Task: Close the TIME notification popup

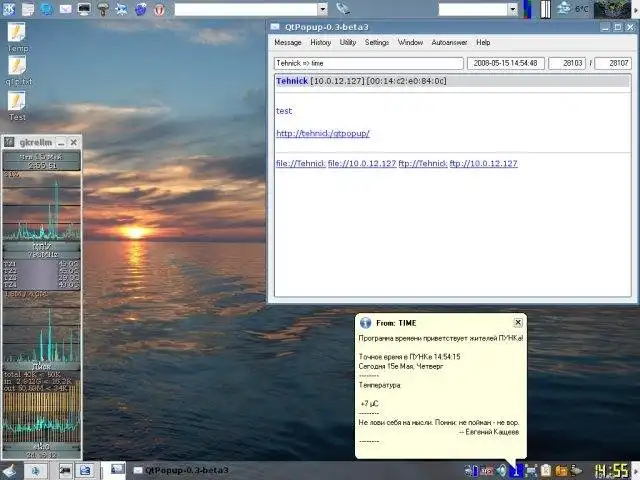Action: click(517, 323)
